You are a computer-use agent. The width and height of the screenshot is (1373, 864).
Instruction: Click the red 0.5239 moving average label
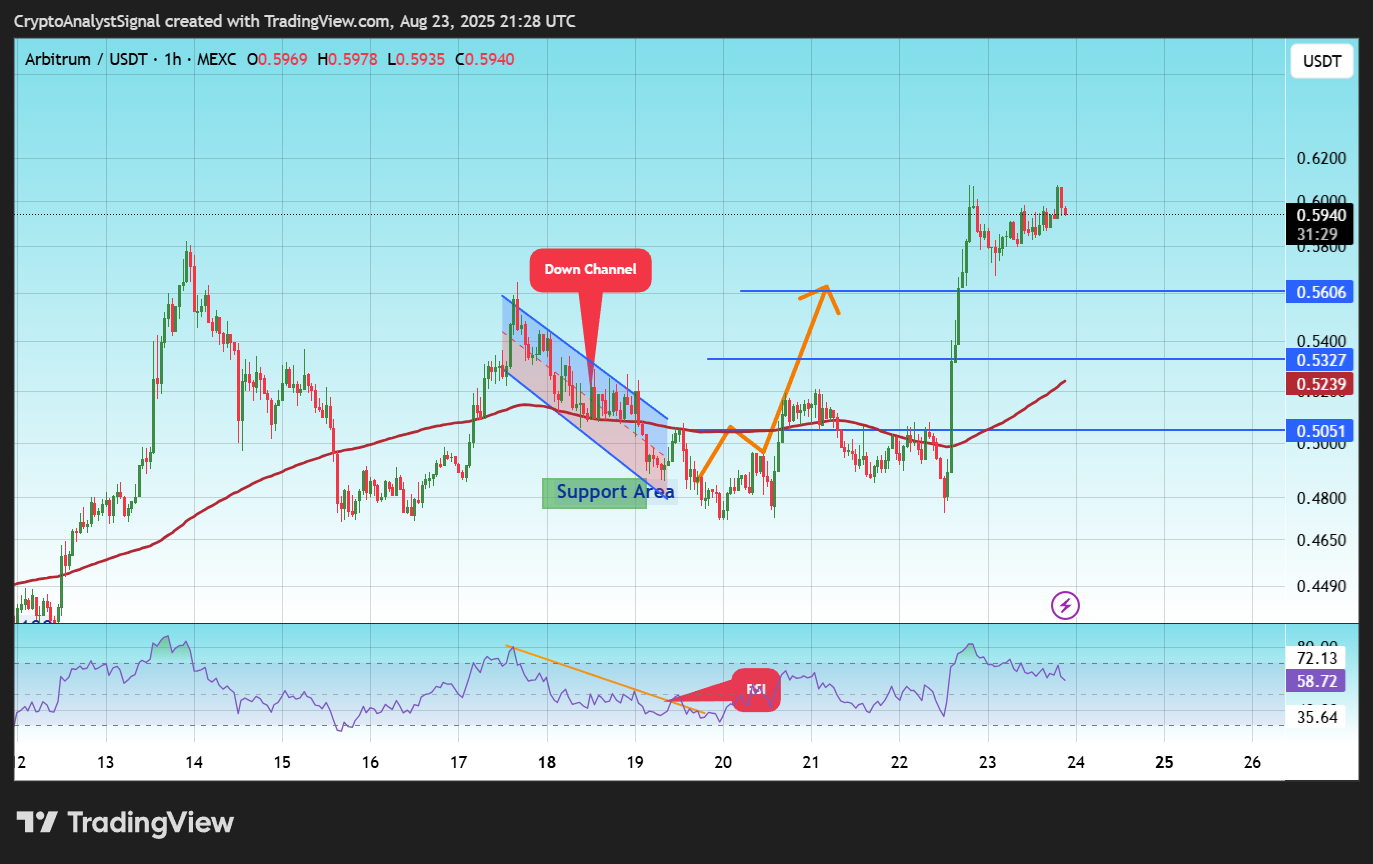(x=1320, y=384)
